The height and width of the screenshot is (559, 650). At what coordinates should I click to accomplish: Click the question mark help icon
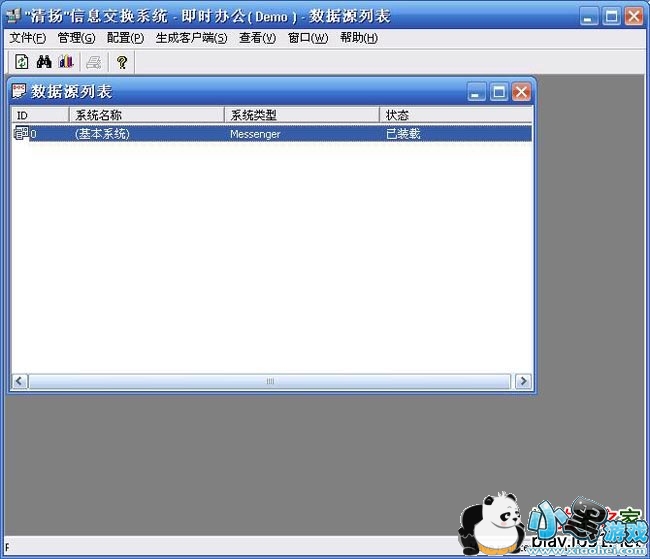pyautogui.click(x=122, y=62)
